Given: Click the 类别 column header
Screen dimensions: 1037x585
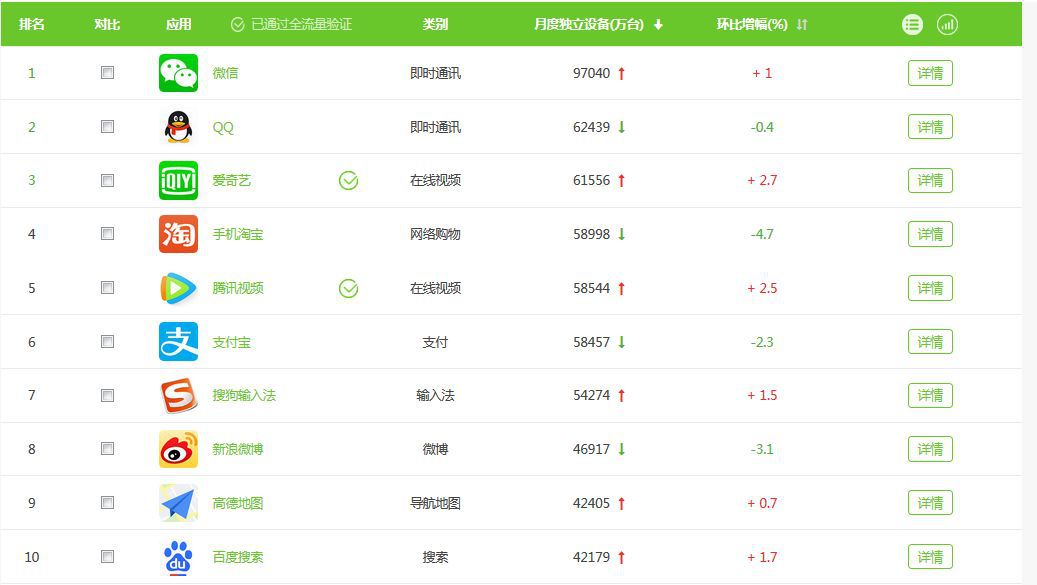Looking at the screenshot, I should [435, 24].
